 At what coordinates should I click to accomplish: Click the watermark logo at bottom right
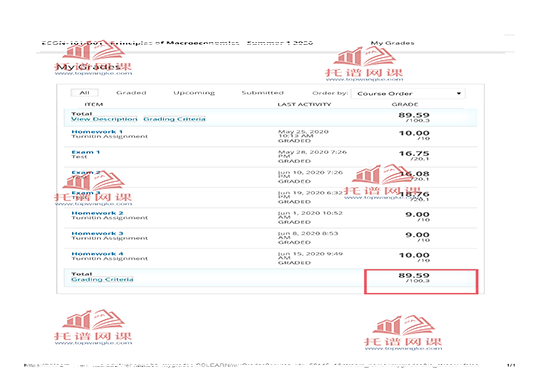tap(403, 333)
